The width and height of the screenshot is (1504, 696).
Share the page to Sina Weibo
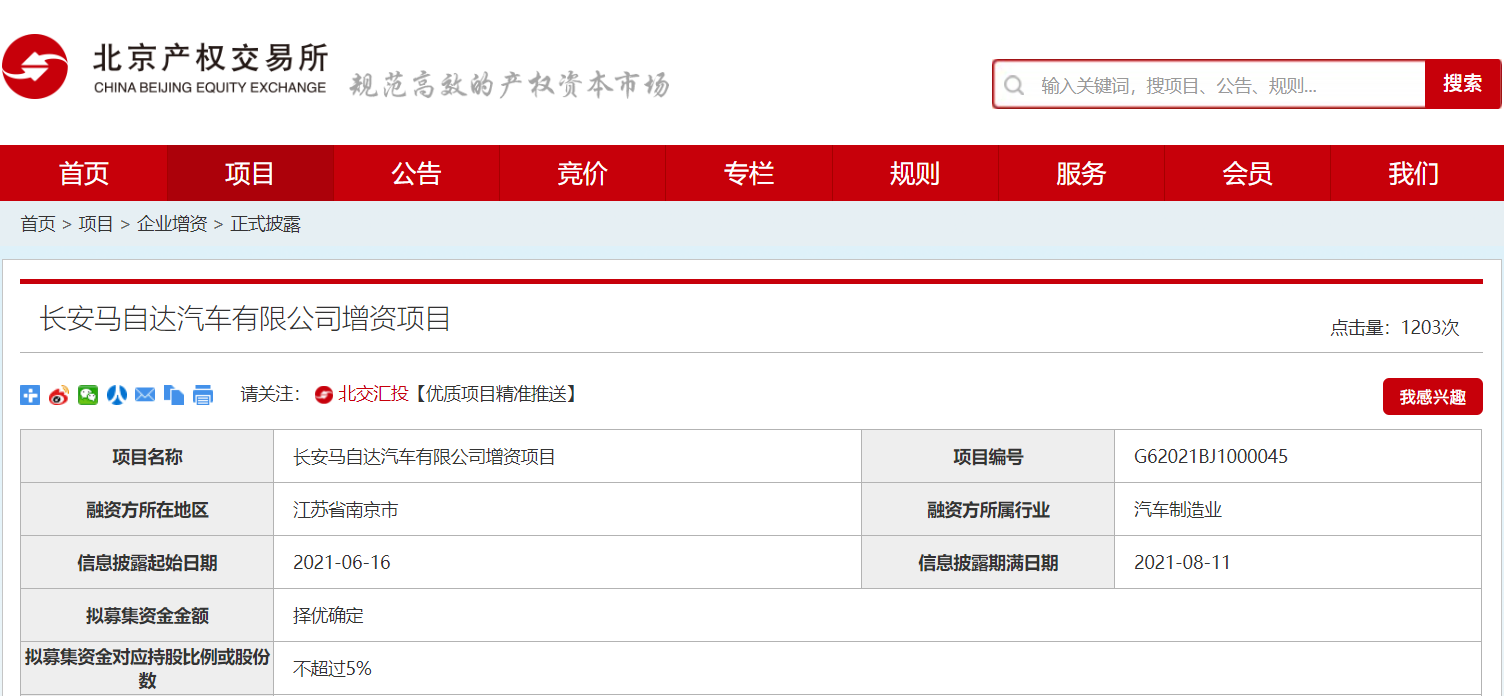click(59, 395)
